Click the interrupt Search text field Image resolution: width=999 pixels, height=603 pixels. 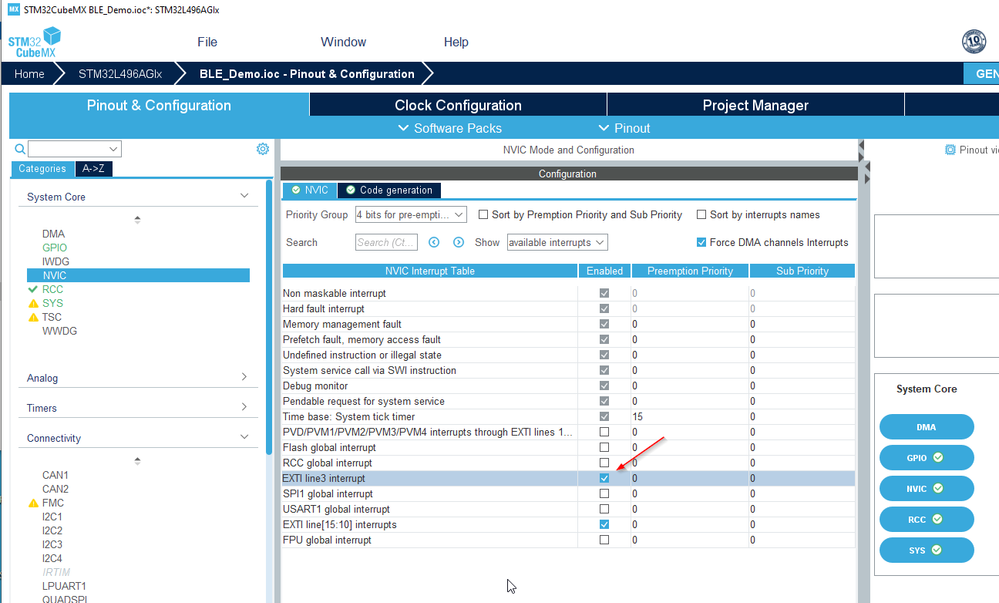pos(386,242)
